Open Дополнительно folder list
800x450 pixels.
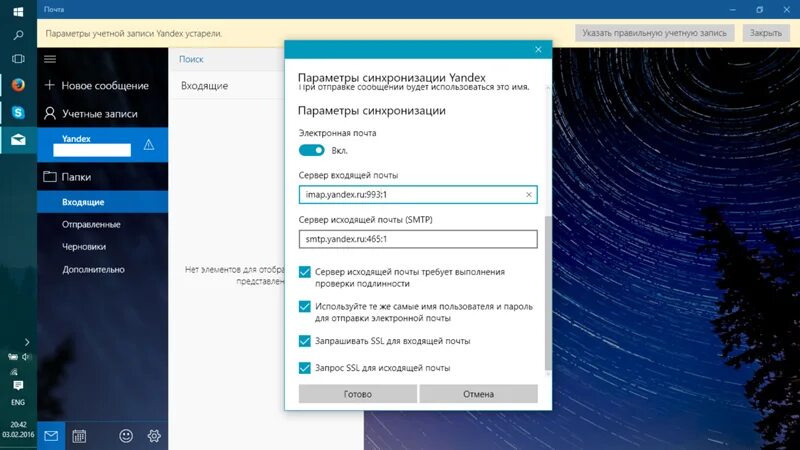click(x=93, y=269)
